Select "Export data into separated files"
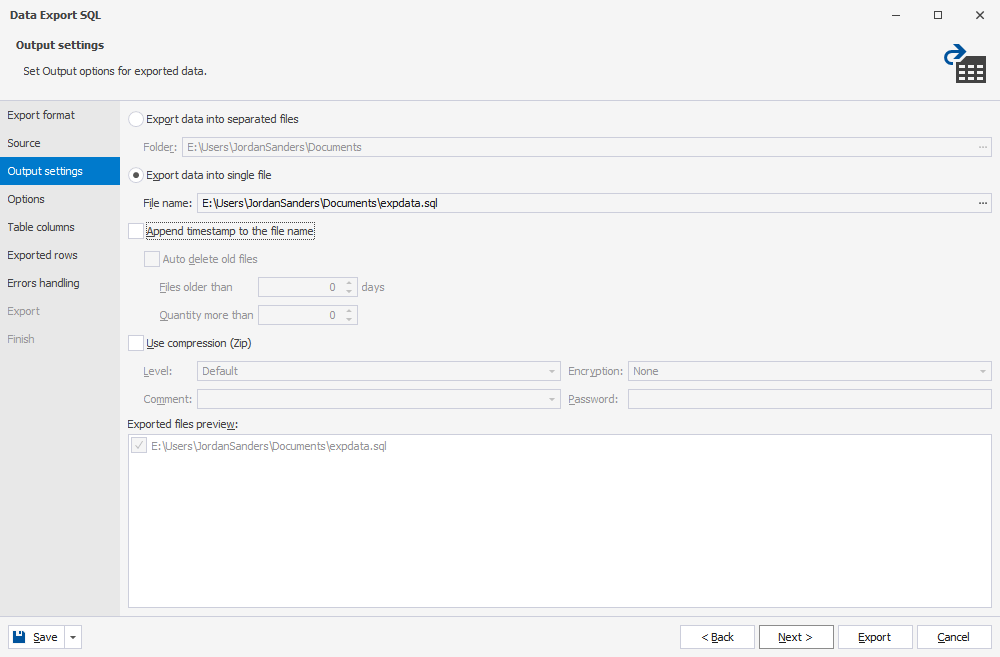Screen dimensions: 1000x657 (135, 118)
